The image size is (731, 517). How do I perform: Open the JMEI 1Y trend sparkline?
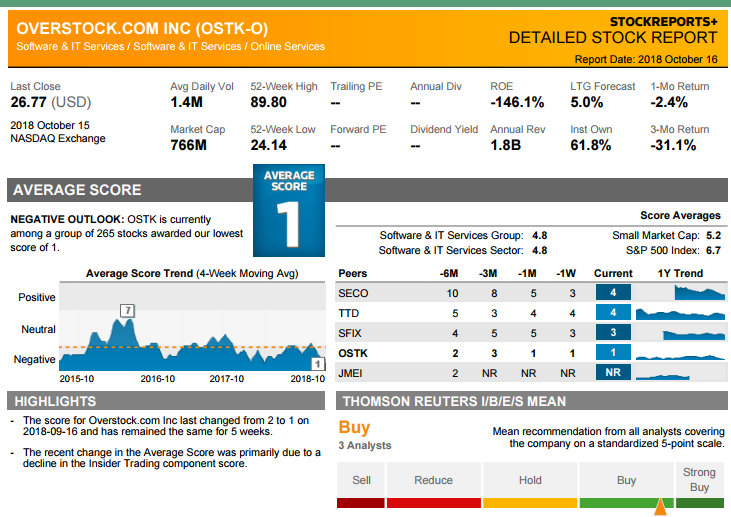pyautogui.click(x=662, y=377)
